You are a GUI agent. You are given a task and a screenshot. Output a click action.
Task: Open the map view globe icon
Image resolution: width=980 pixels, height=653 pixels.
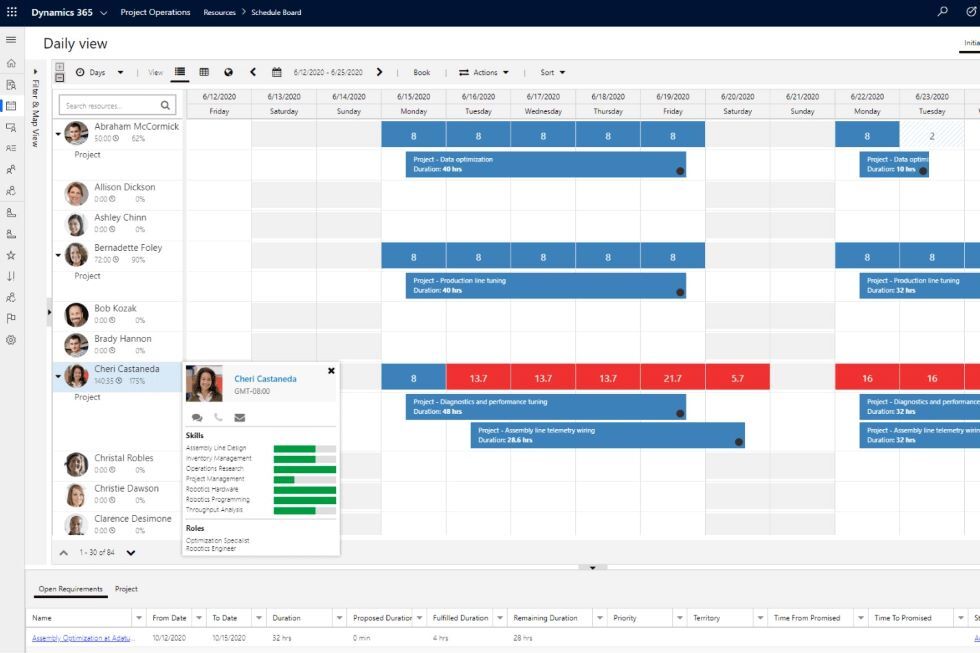click(228, 72)
